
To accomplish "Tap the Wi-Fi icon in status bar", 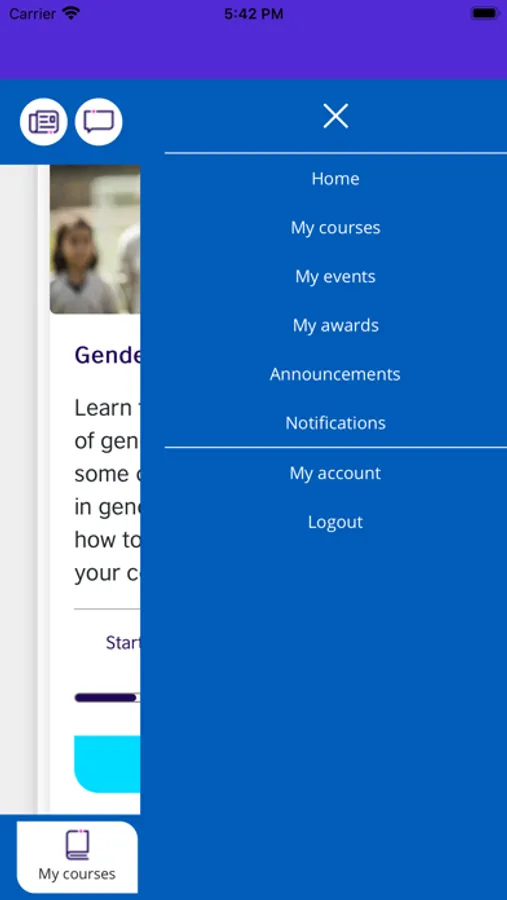I will coord(71,13).
